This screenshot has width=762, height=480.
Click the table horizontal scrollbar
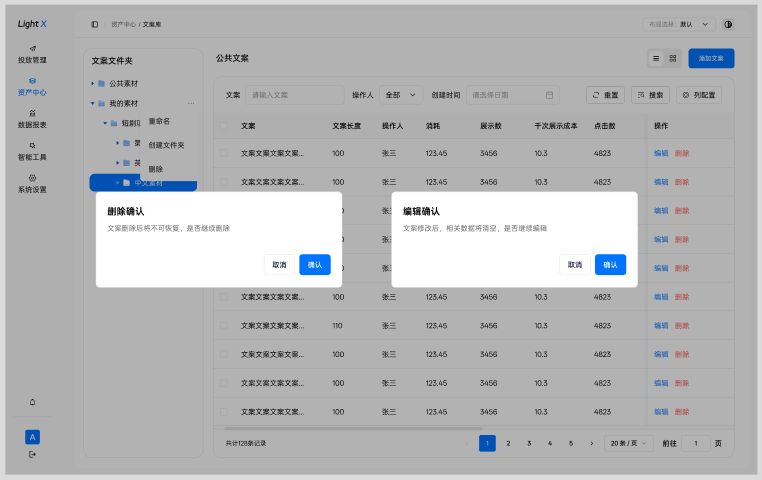coord(353,429)
